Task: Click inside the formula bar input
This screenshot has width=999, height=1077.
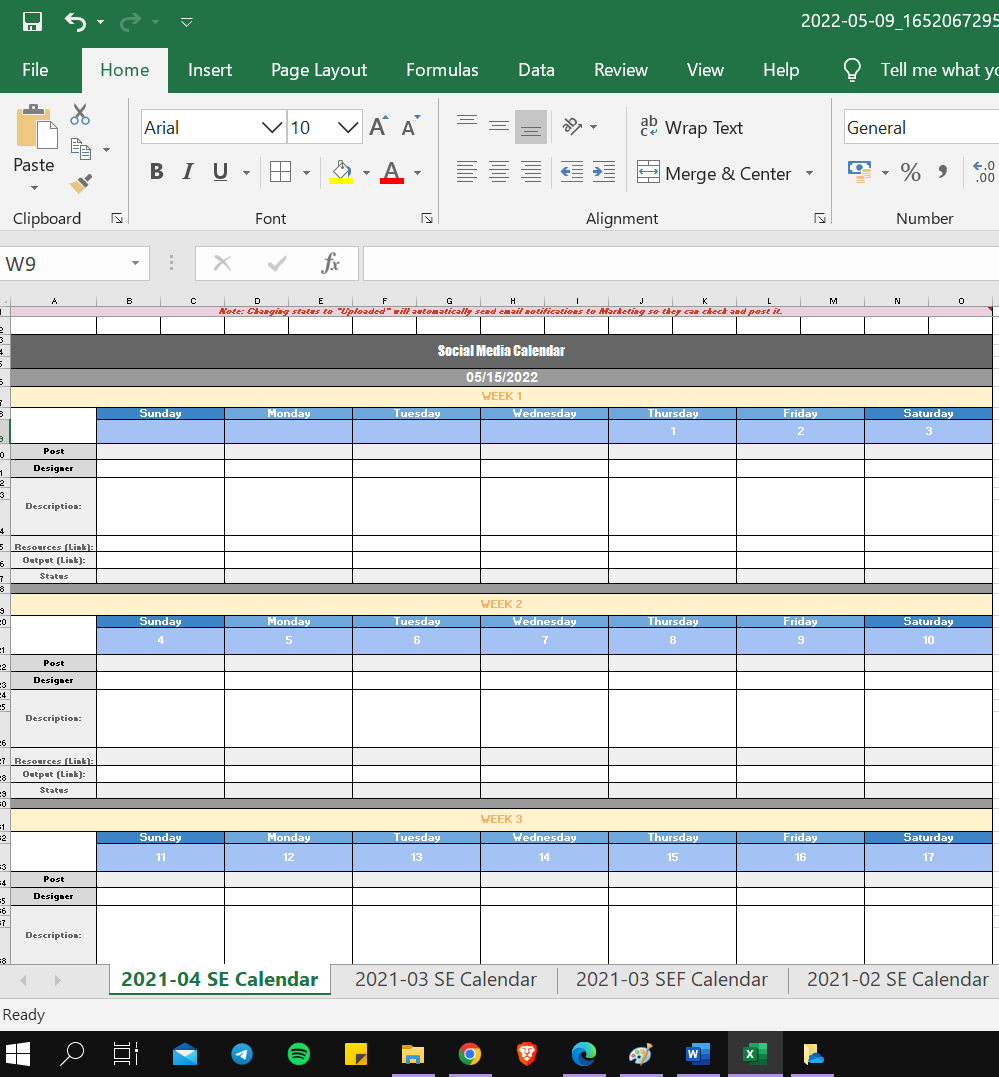Action: pyautogui.click(x=680, y=264)
